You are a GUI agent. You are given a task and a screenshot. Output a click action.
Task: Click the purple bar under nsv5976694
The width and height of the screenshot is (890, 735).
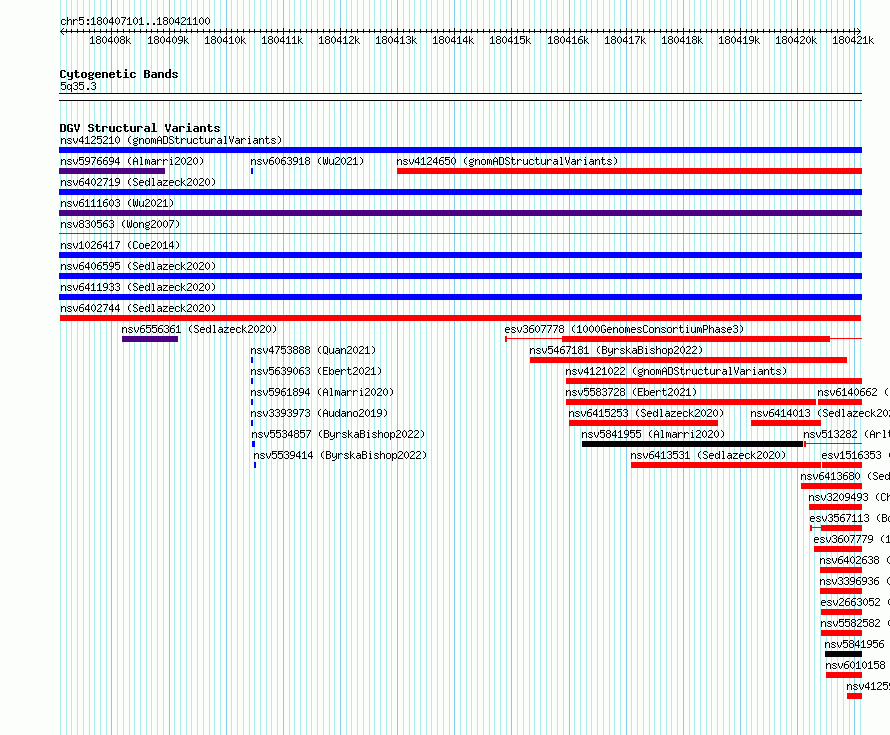click(x=112, y=171)
